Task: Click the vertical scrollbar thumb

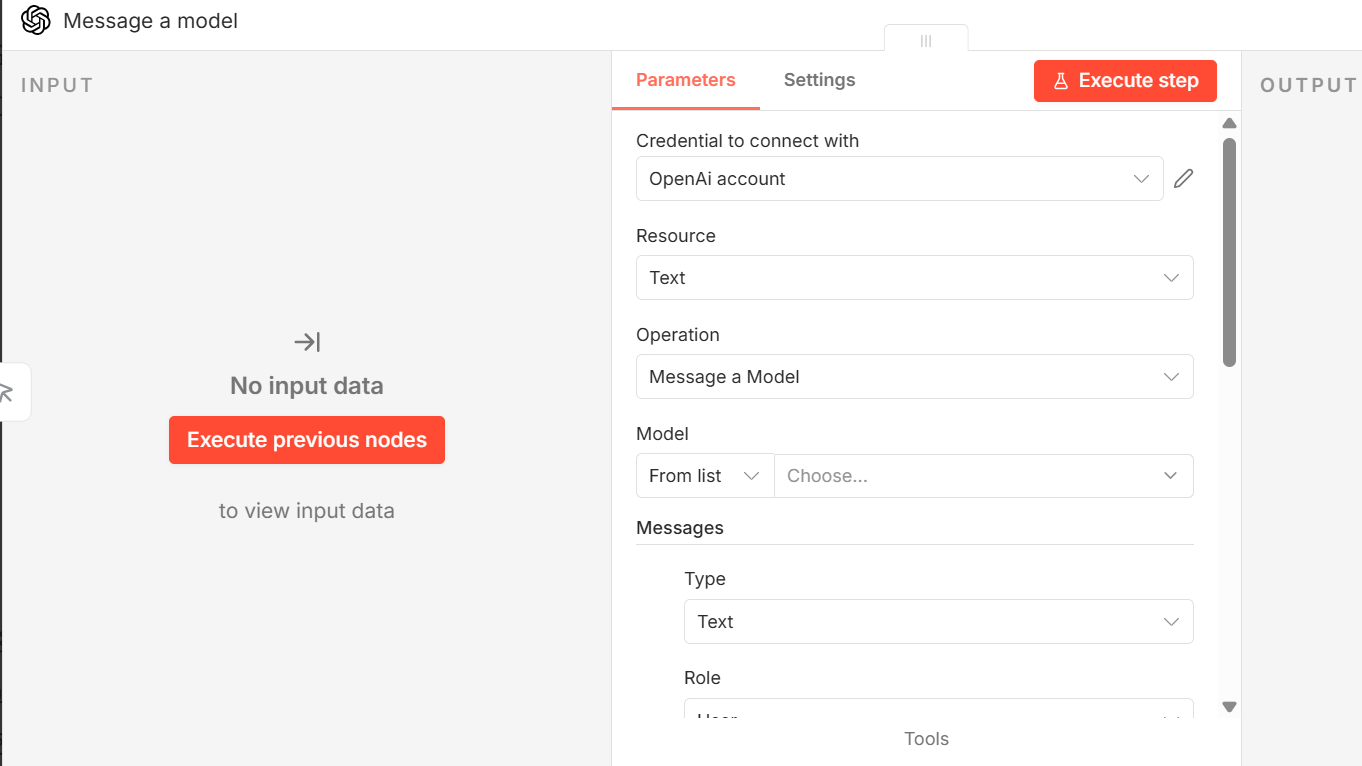Action: click(x=1230, y=252)
